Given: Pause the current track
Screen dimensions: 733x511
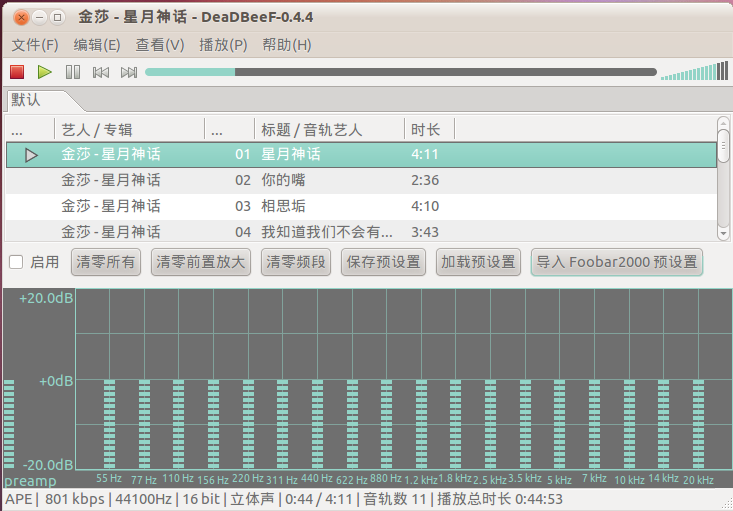Looking at the screenshot, I should (73, 72).
